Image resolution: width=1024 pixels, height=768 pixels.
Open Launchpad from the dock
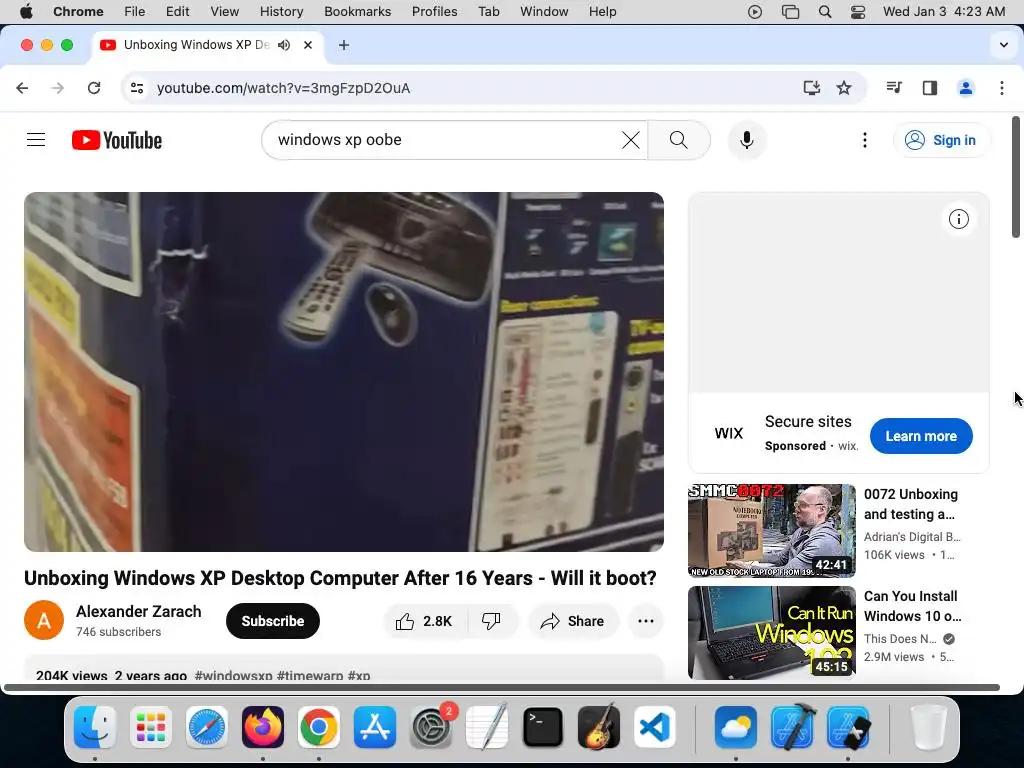(151, 727)
